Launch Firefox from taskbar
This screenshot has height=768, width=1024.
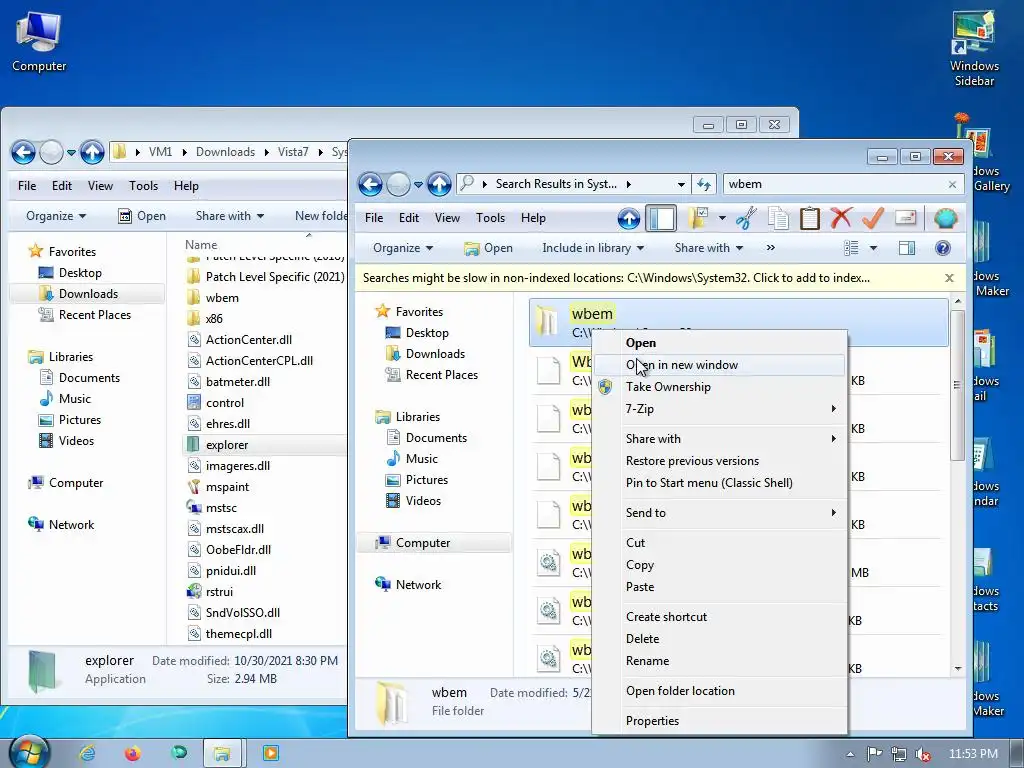(x=133, y=754)
